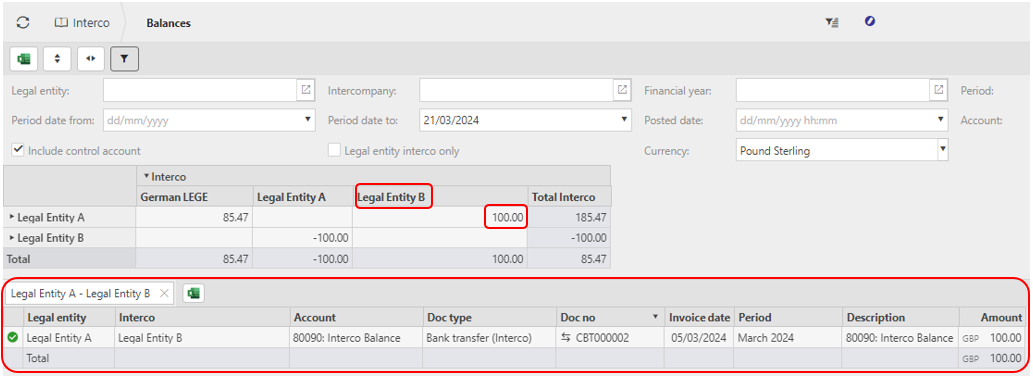Export balances grid to Excel from the toolbar
This screenshot has width=1033, height=376.
click(x=24, y=59)
